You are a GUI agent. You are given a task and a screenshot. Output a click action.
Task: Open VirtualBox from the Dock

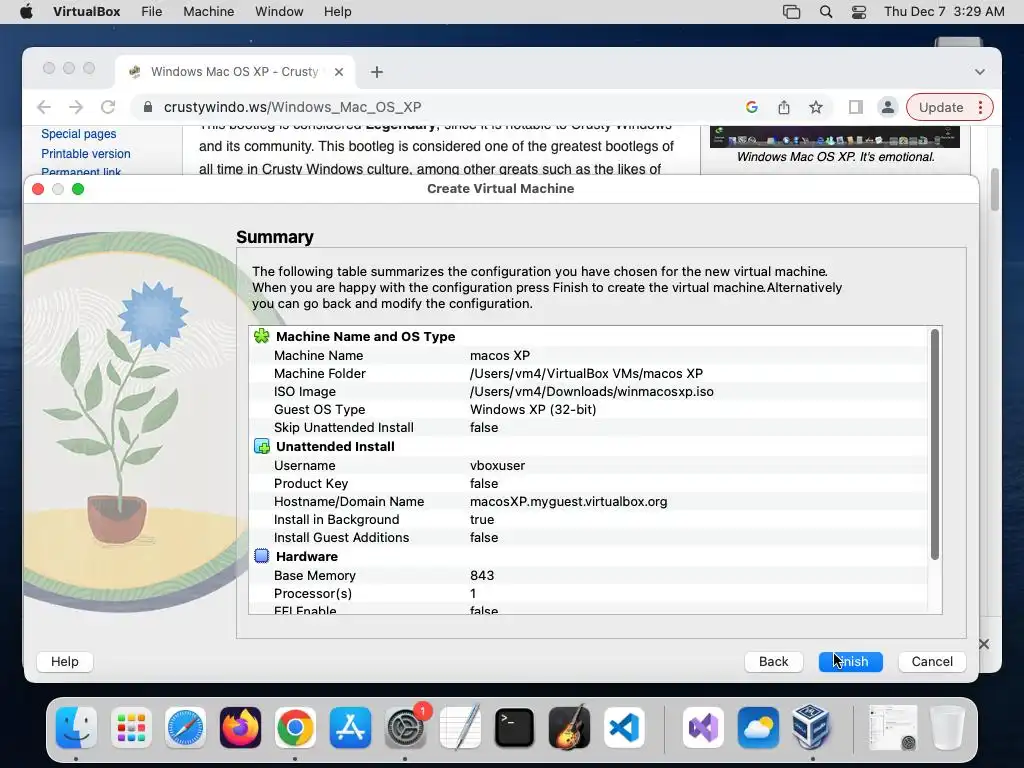click(x=812, y=728)
